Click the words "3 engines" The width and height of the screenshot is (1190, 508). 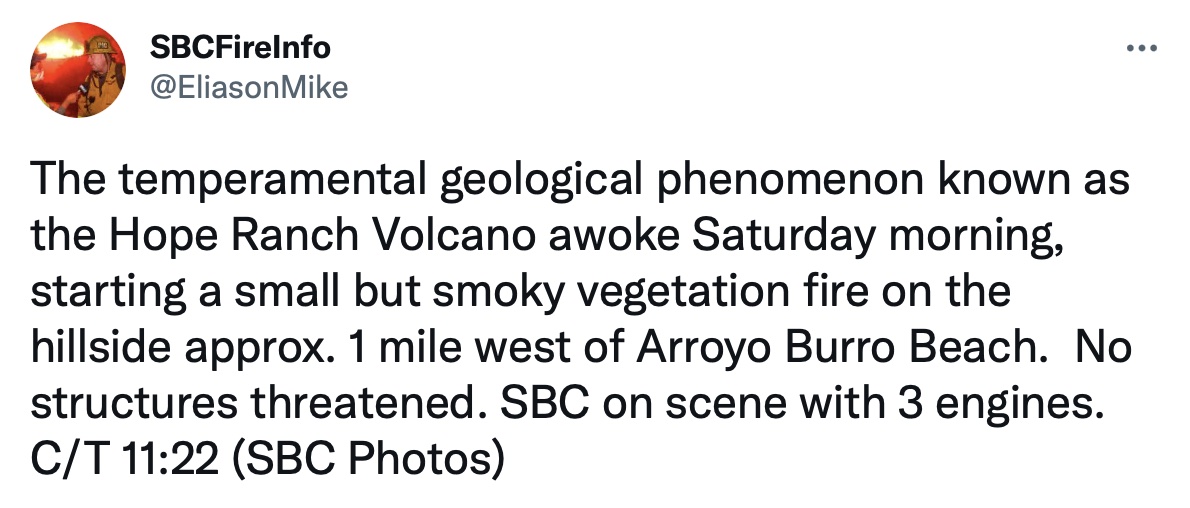[x=1001, y=402]
